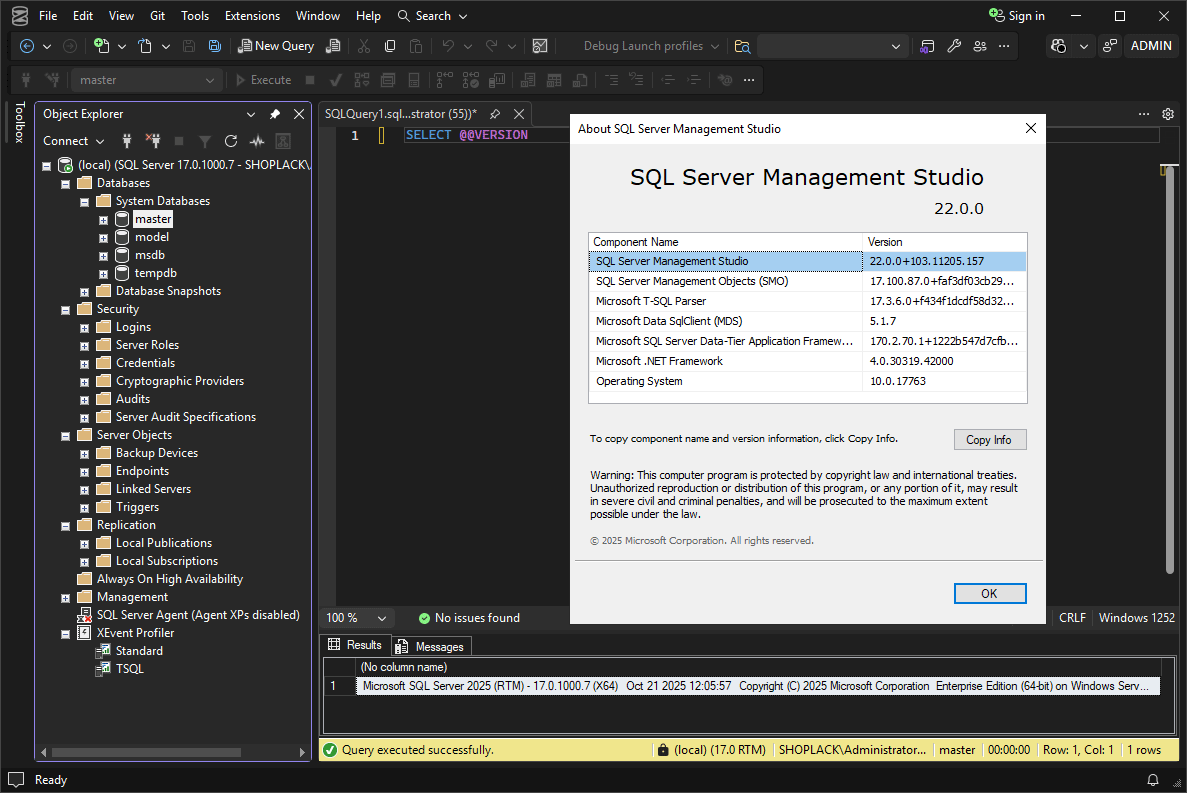Pin the Object Explorer panel
Image resolution: width=1187 pixels, height=793 pixels.
(275, 114)
